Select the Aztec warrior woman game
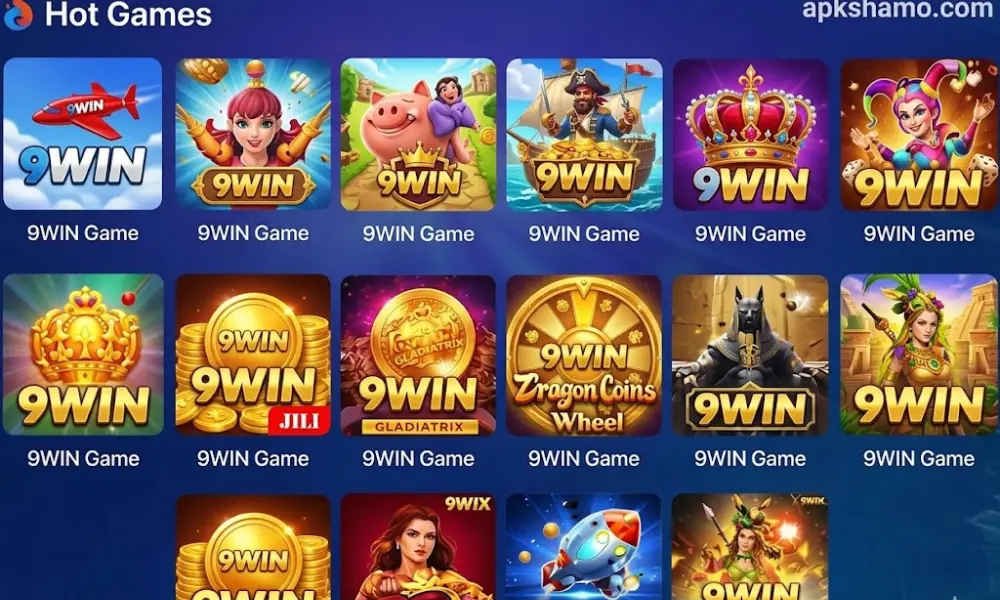Image resolution: width=1000 pixels, height=600 pixels. [x=919, y=355]
